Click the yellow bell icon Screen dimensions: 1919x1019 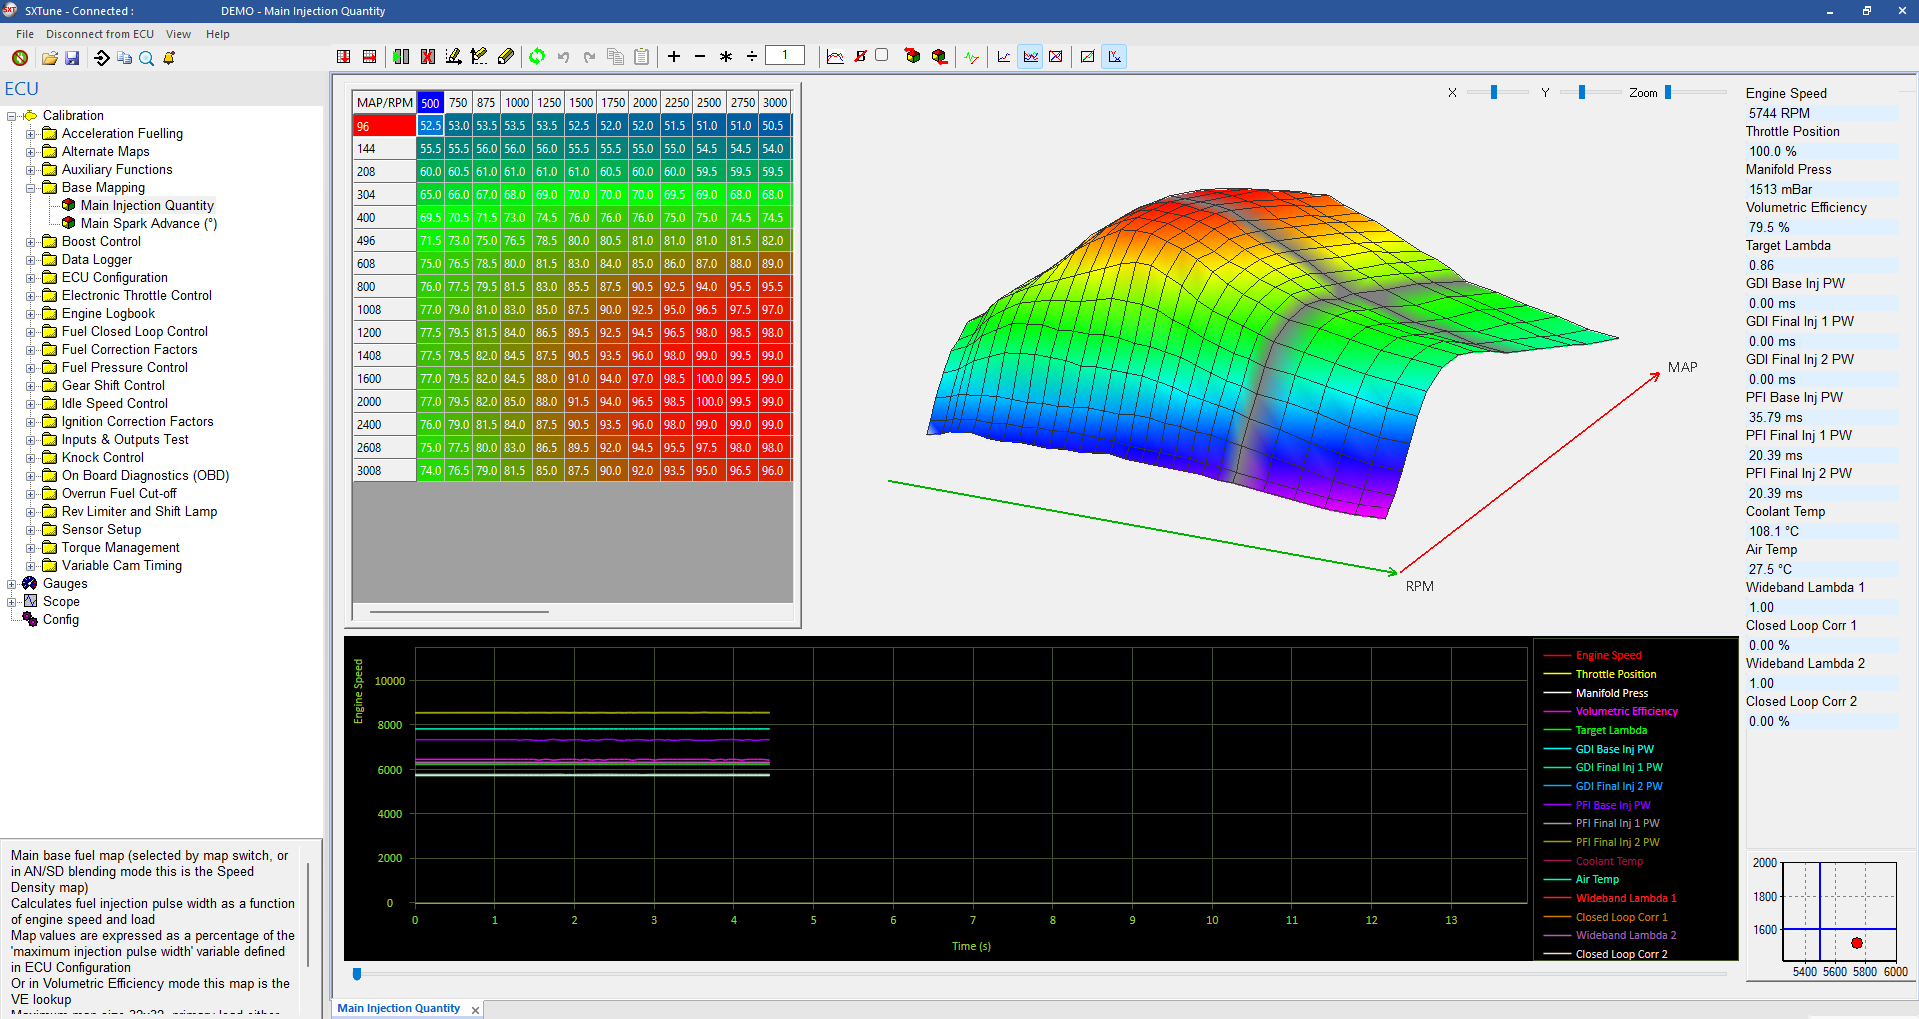[x=169, y=58]
